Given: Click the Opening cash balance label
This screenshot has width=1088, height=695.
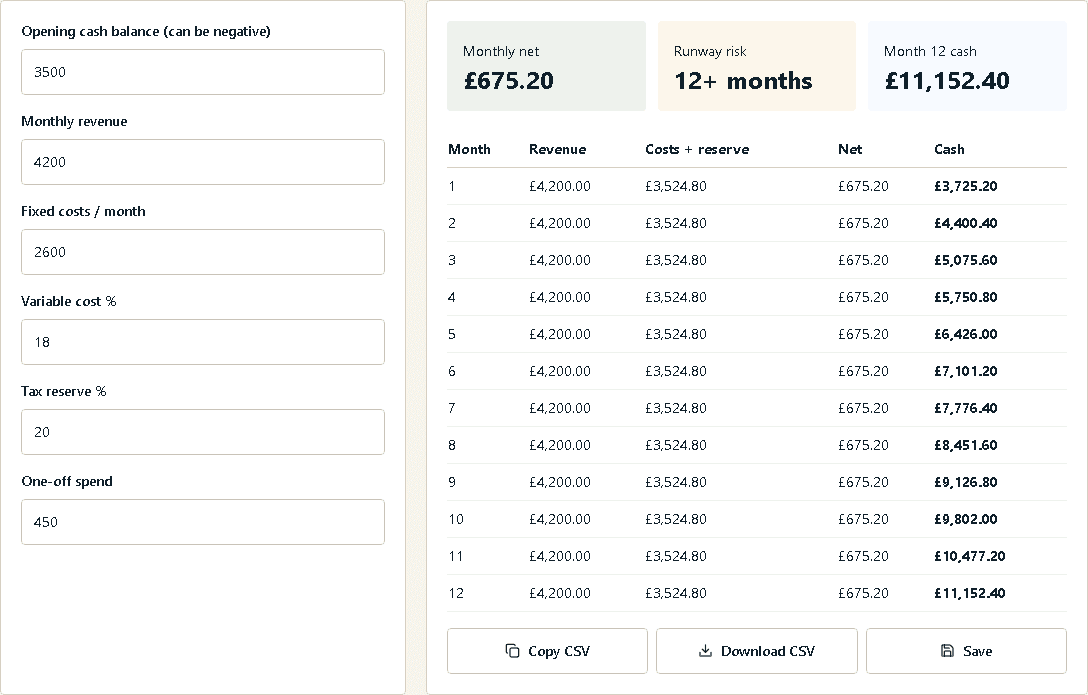Looking at the screenshot, I should [146, 31].
